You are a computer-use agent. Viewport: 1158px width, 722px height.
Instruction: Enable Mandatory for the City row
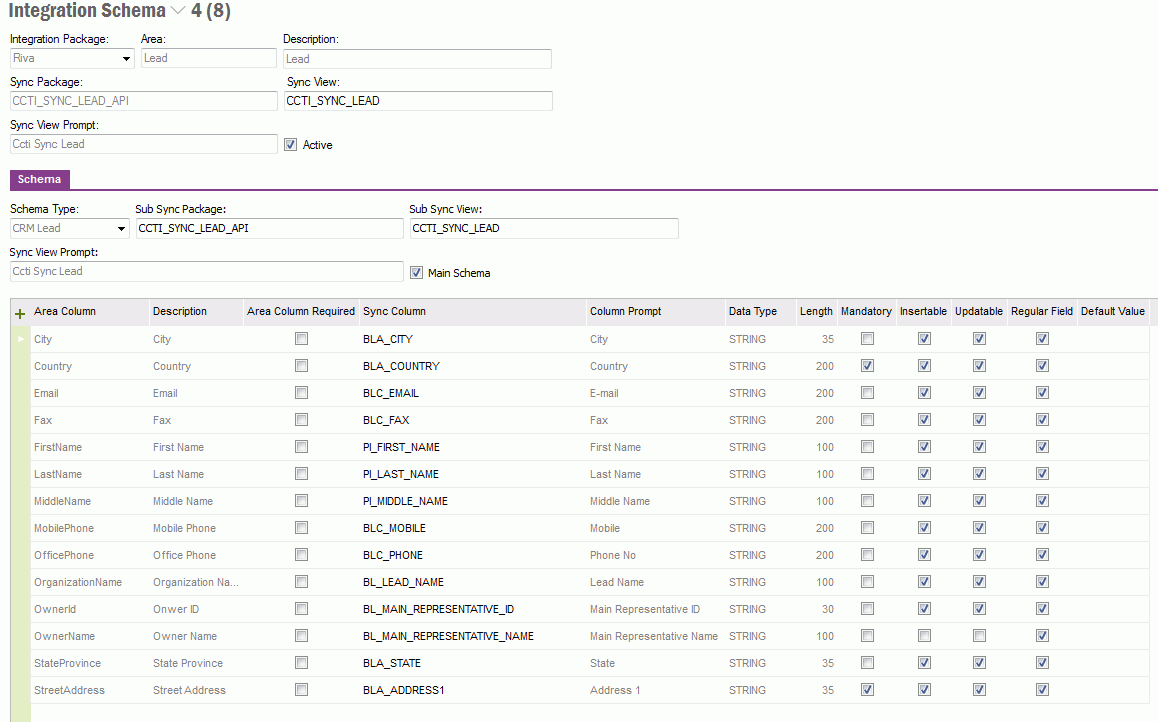pos(867,338)
